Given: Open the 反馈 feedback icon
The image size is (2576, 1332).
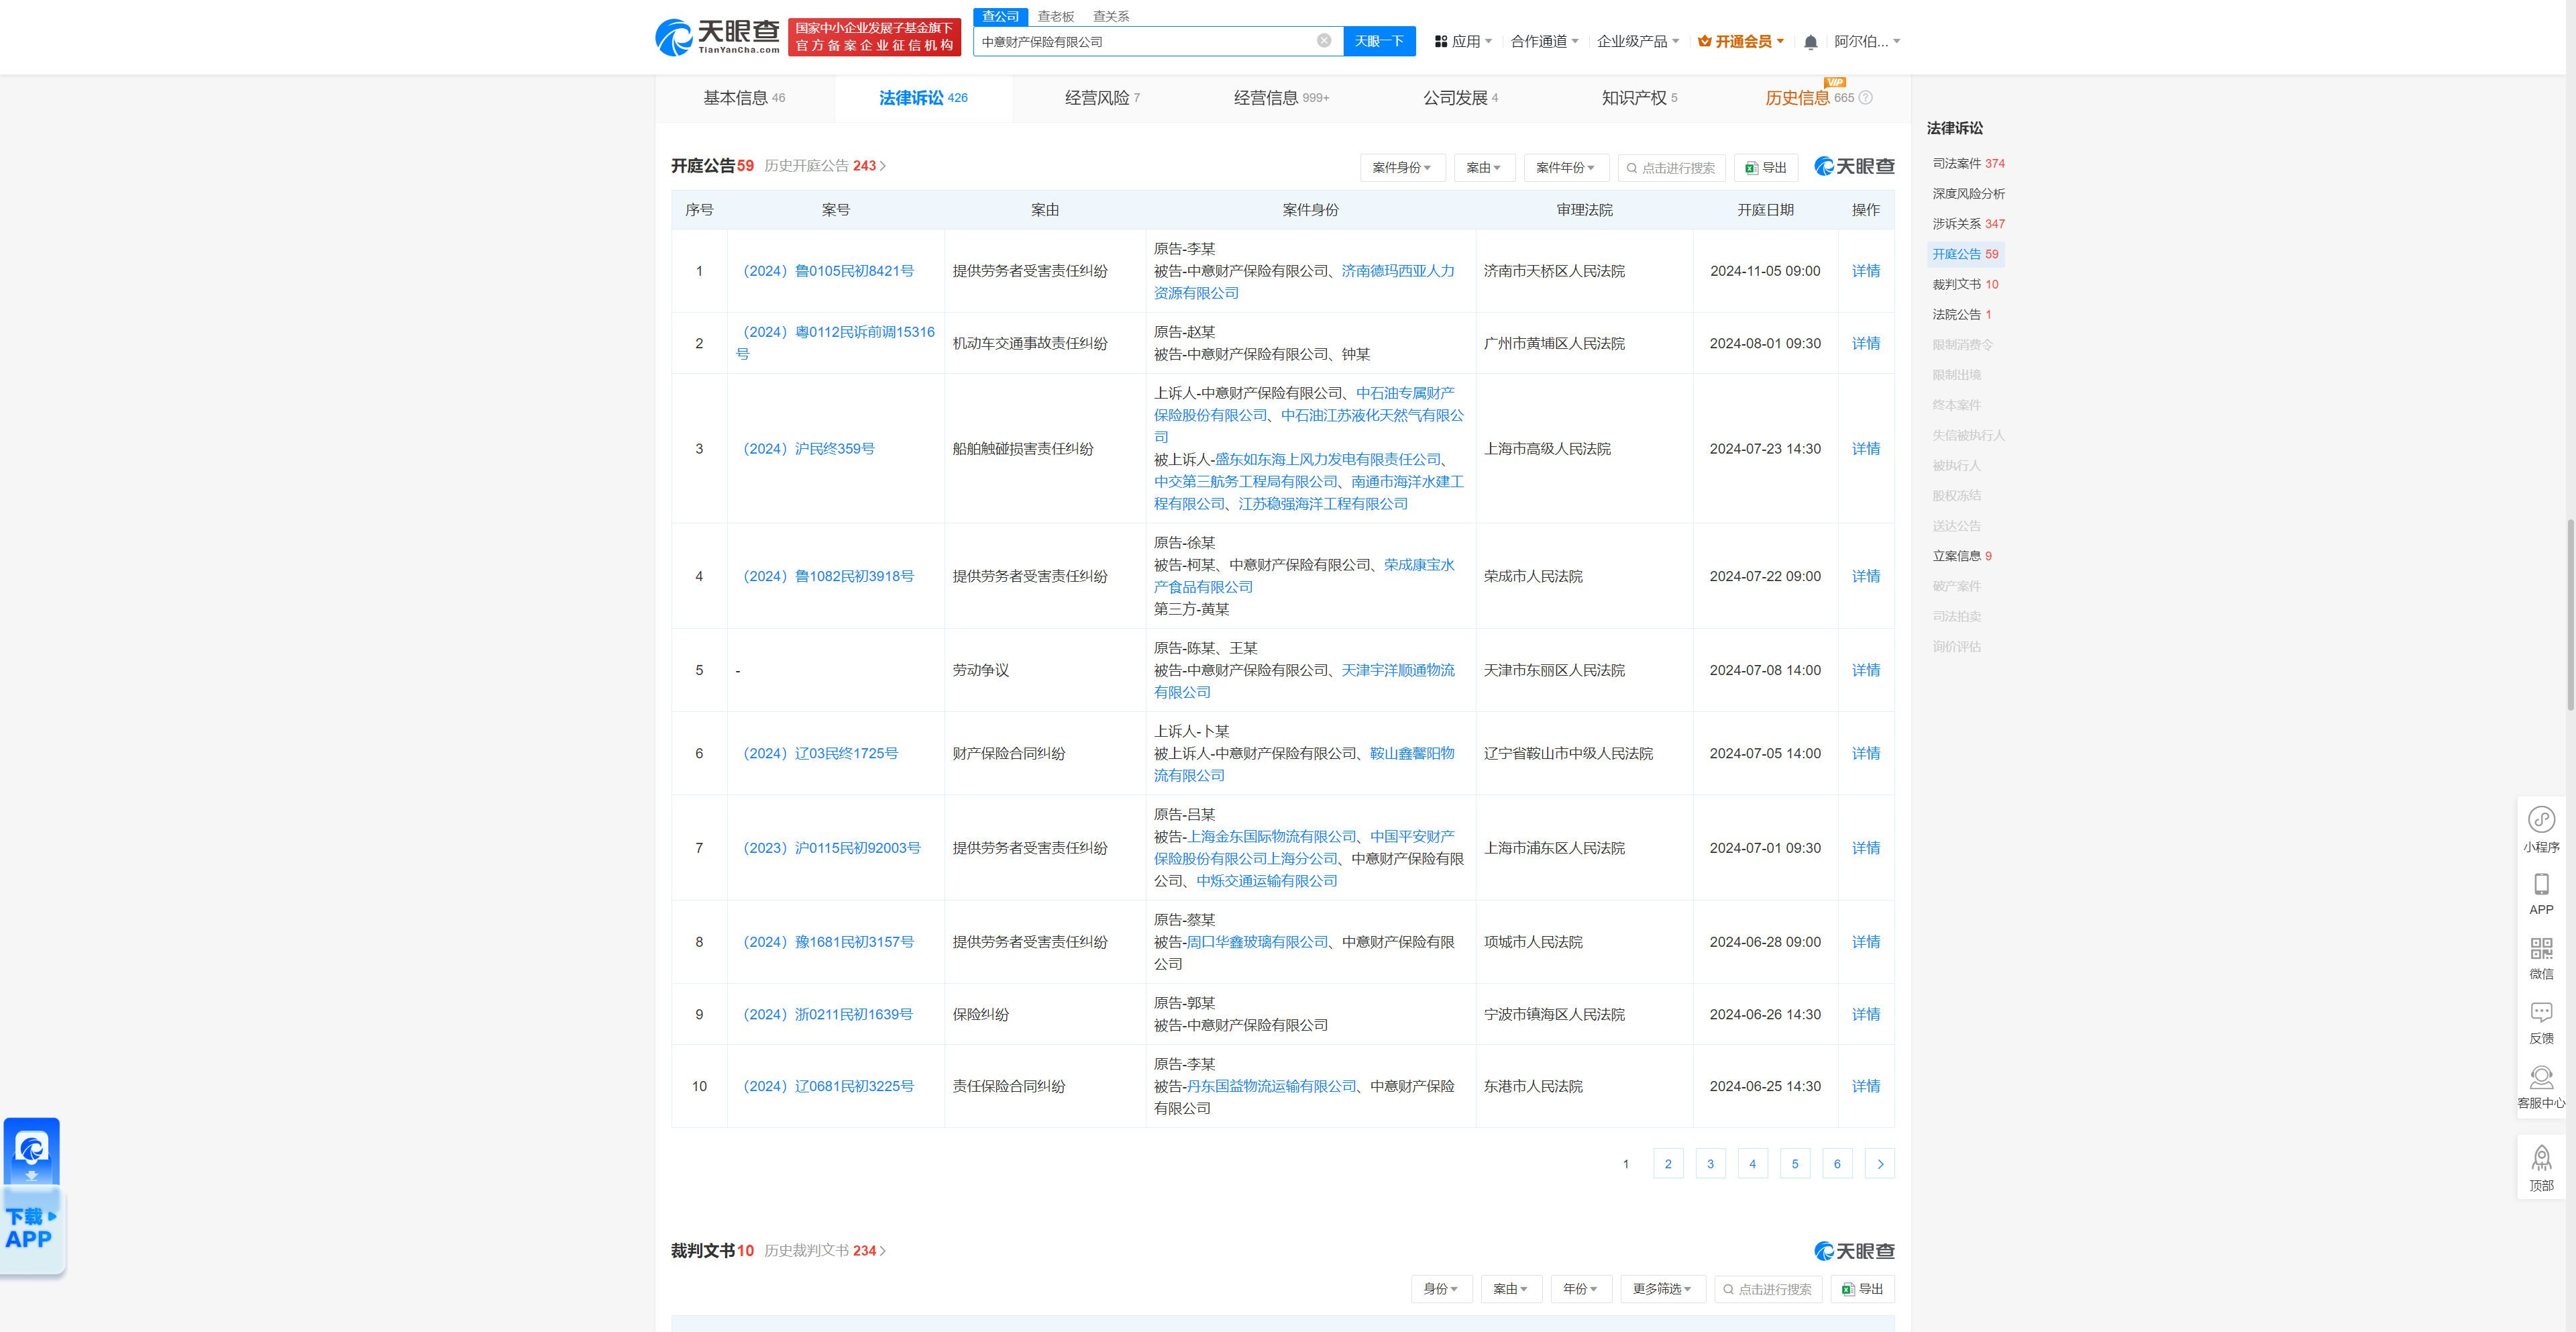Looking at the screenshot, I should (2541, 1023).
